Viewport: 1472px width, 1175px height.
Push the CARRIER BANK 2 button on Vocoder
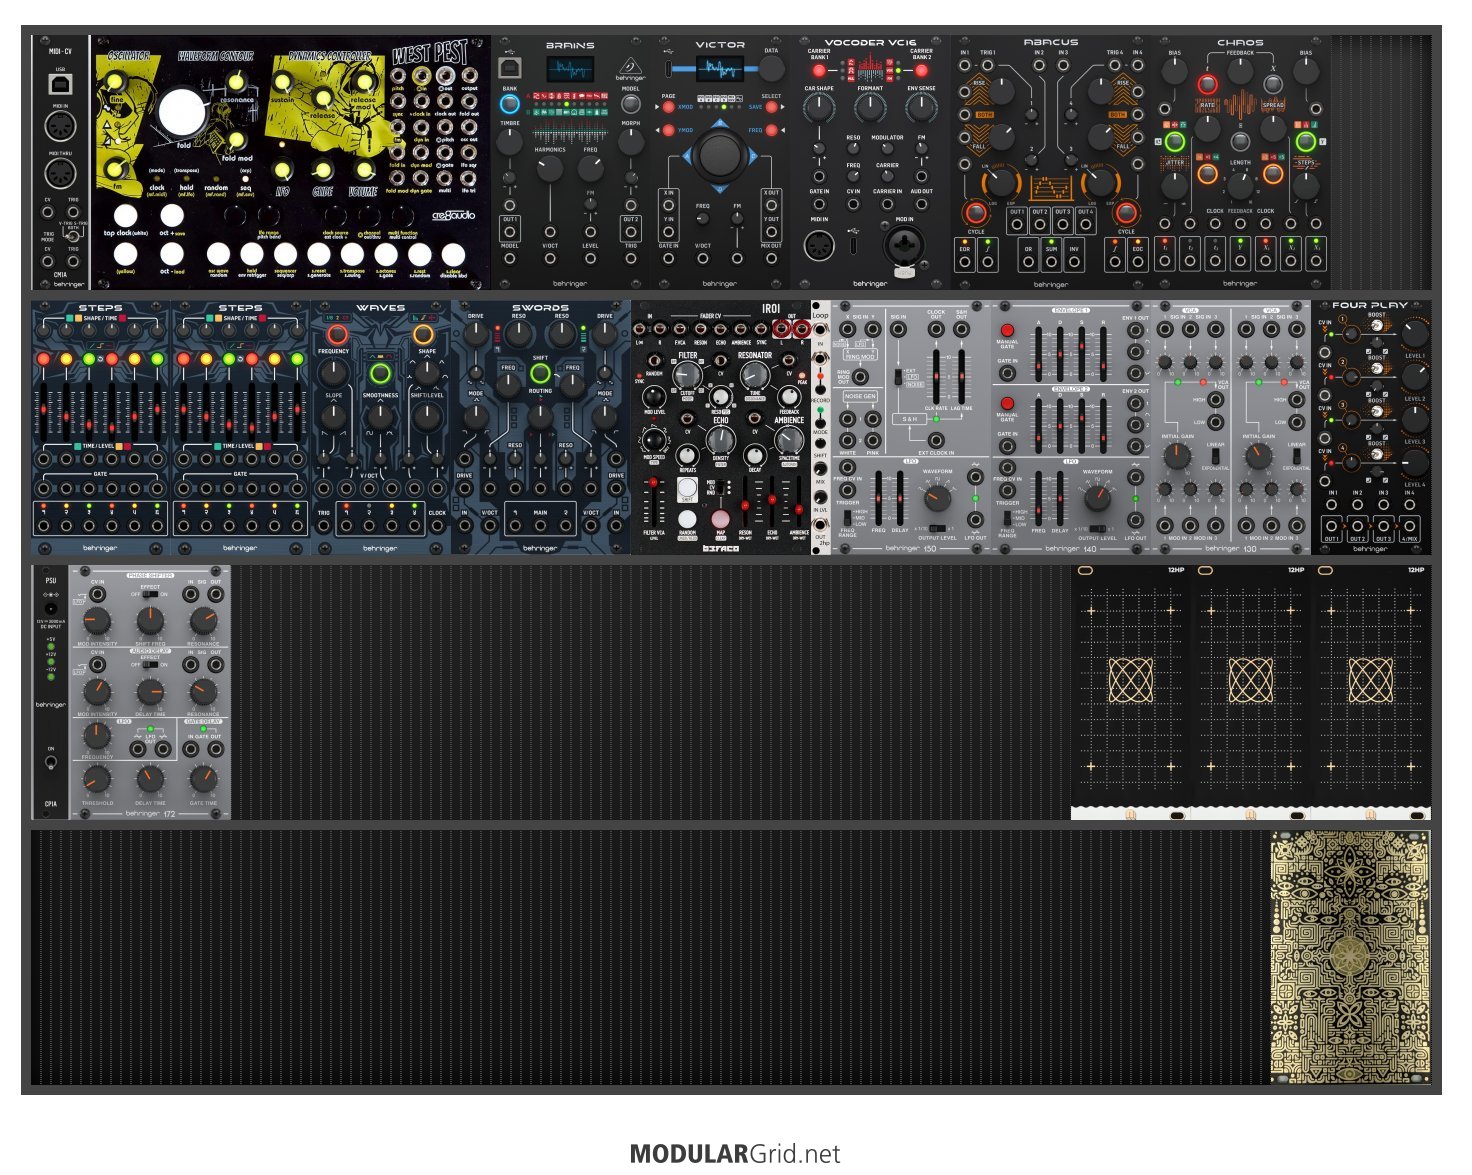tap(921, 71)
